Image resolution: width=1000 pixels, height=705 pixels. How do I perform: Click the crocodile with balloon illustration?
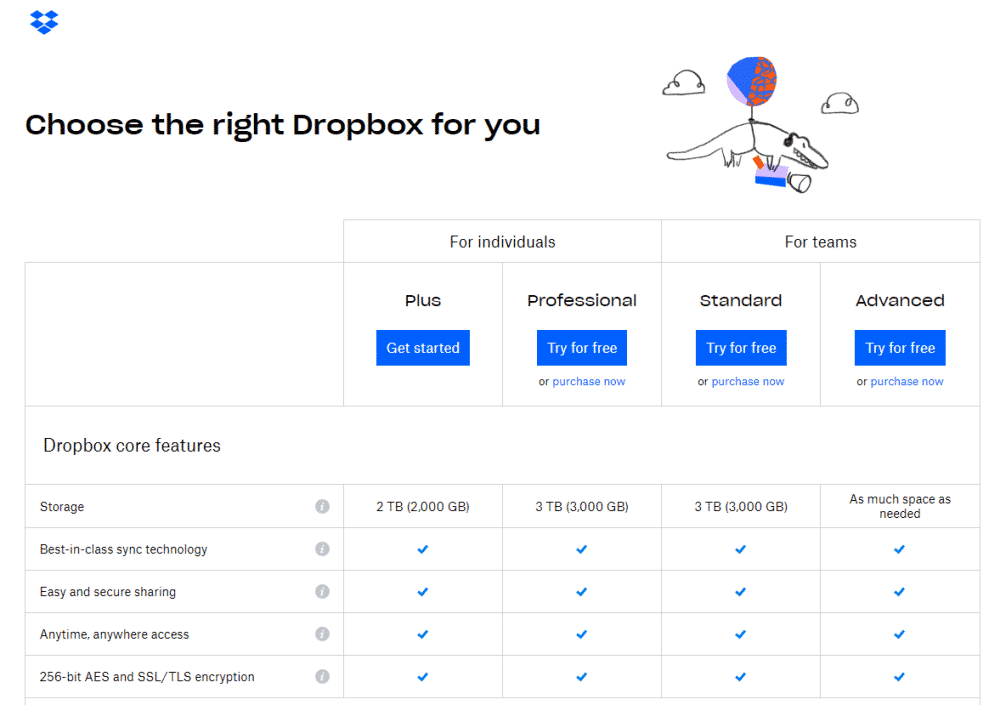point(759,124)
